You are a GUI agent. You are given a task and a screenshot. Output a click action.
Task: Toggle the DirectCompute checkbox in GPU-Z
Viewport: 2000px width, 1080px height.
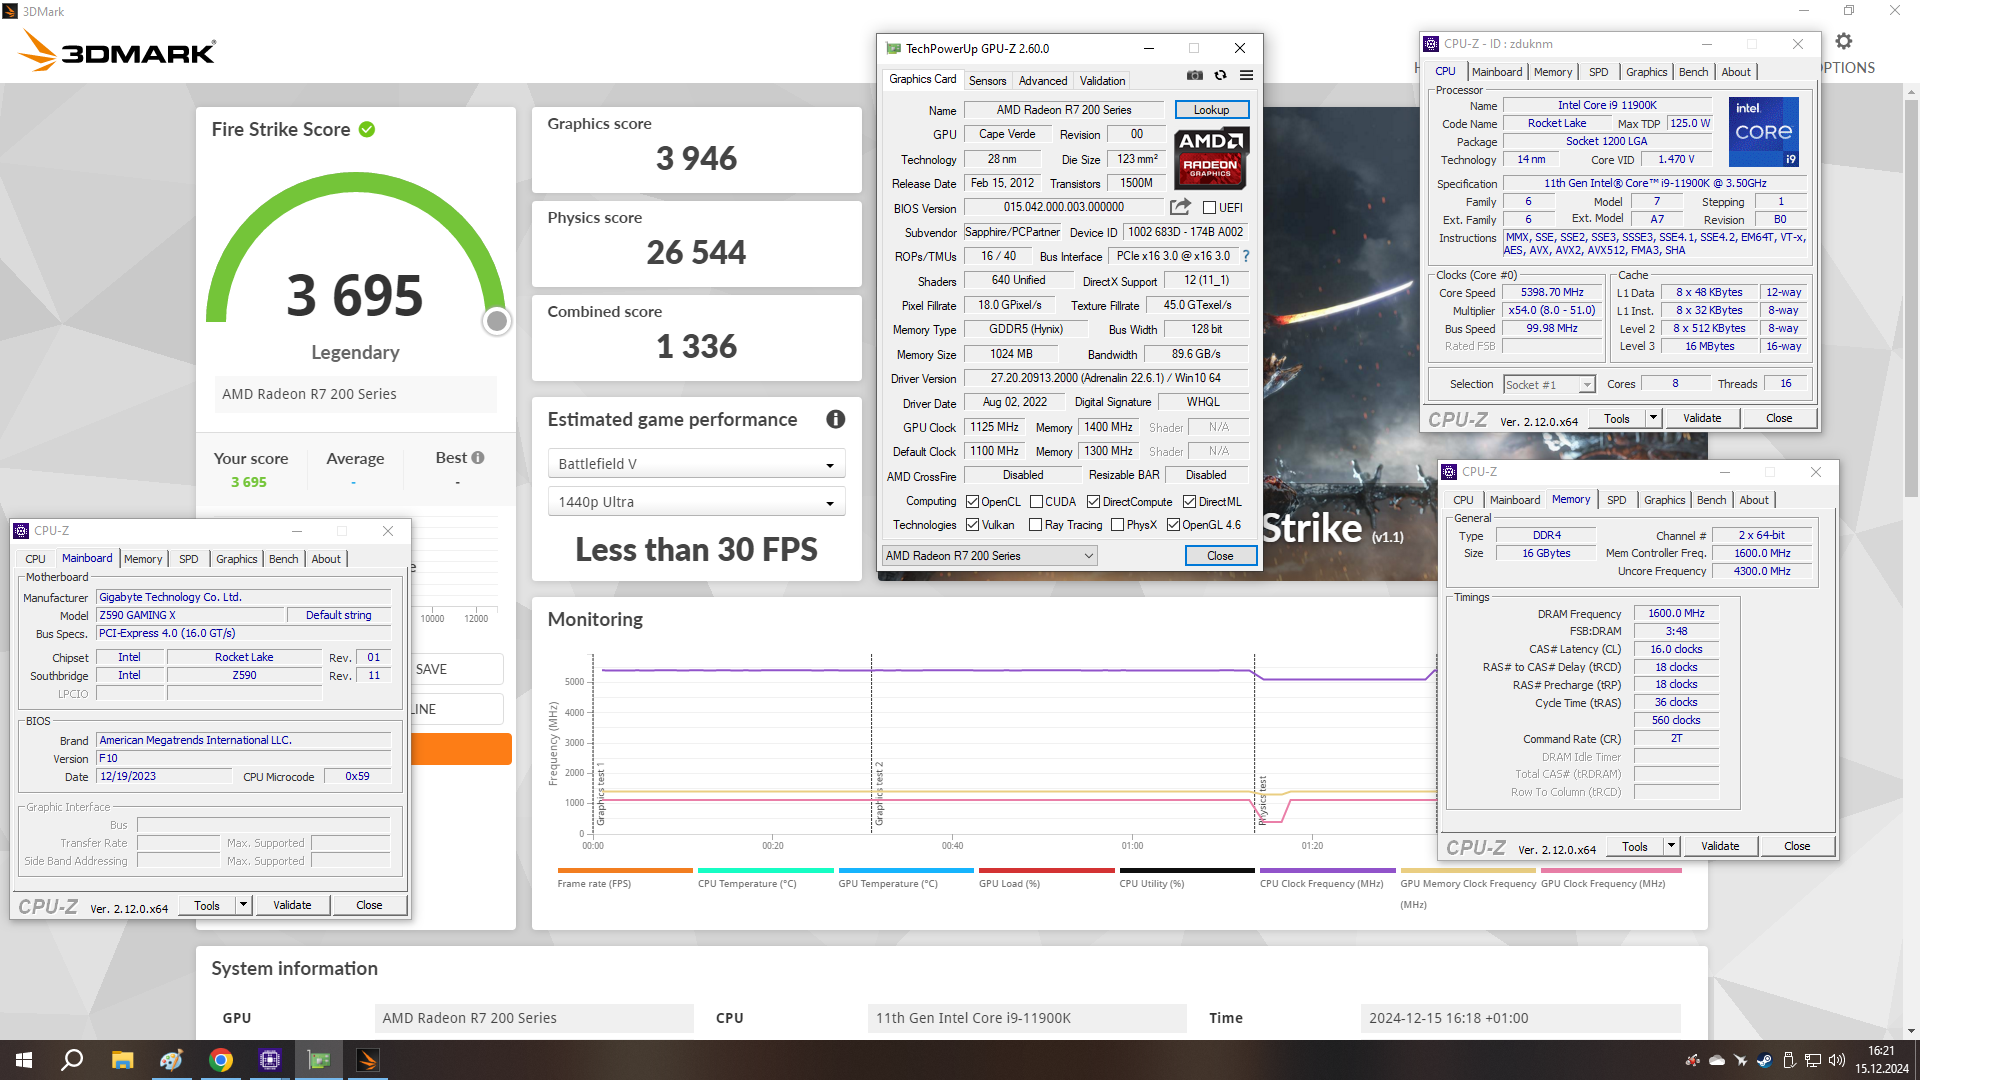coord(1093,502)
